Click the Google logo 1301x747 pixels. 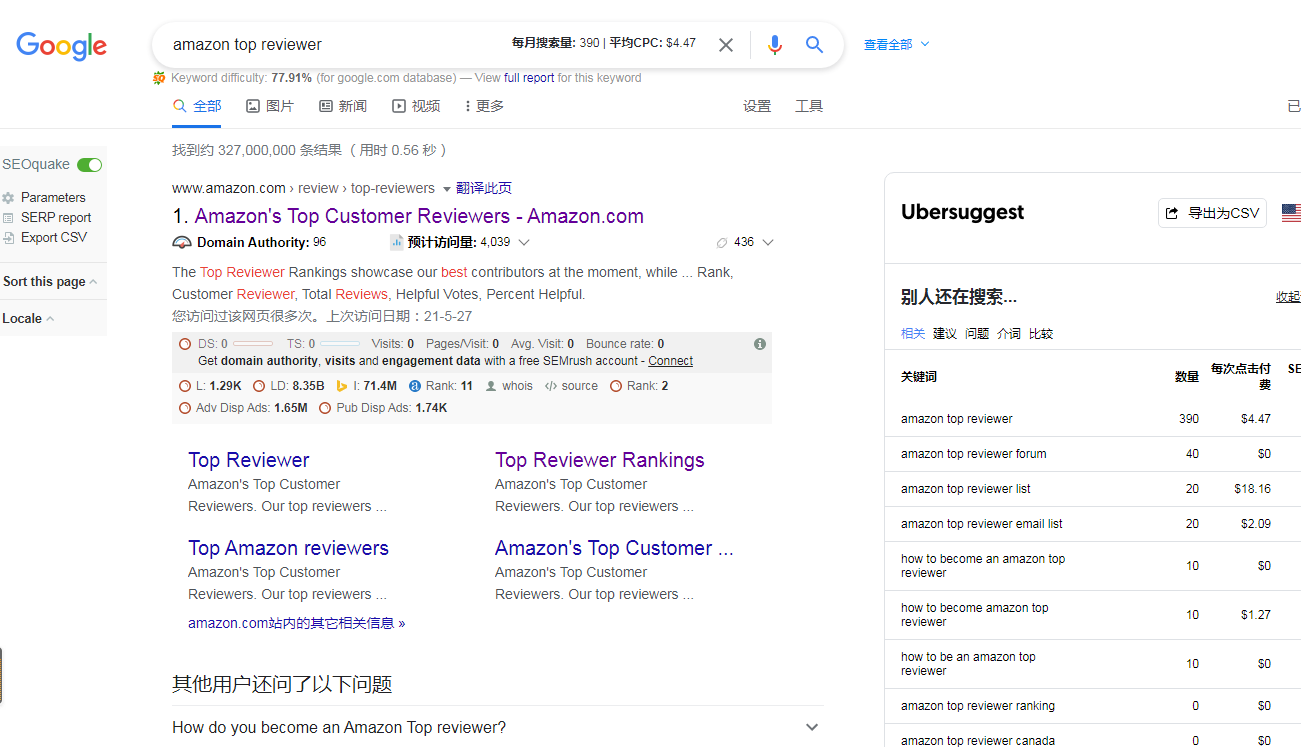point(61,46)
